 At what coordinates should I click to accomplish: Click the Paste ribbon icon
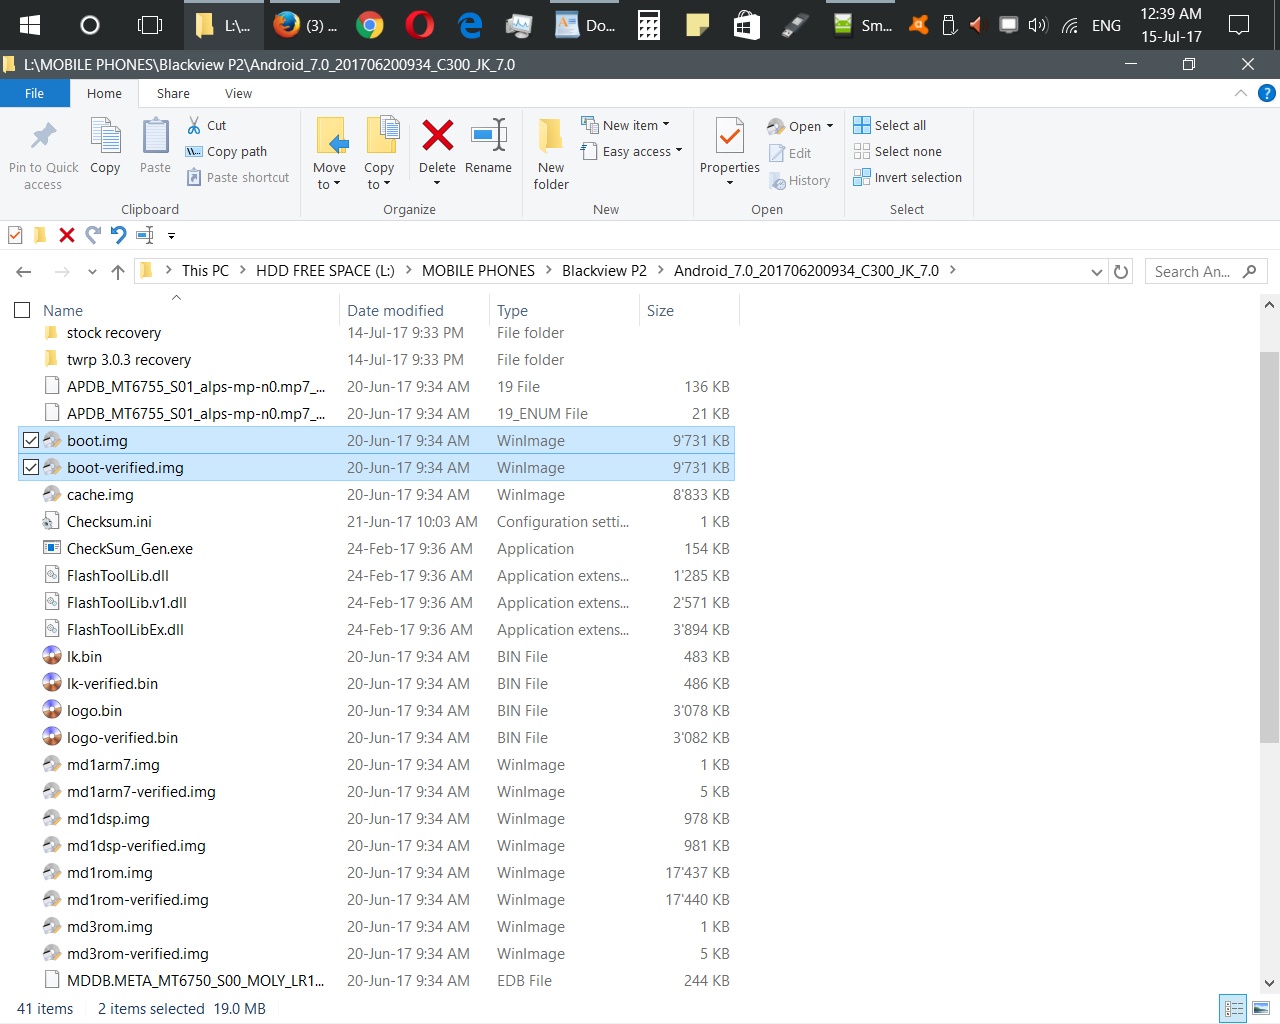pos(155,136)
